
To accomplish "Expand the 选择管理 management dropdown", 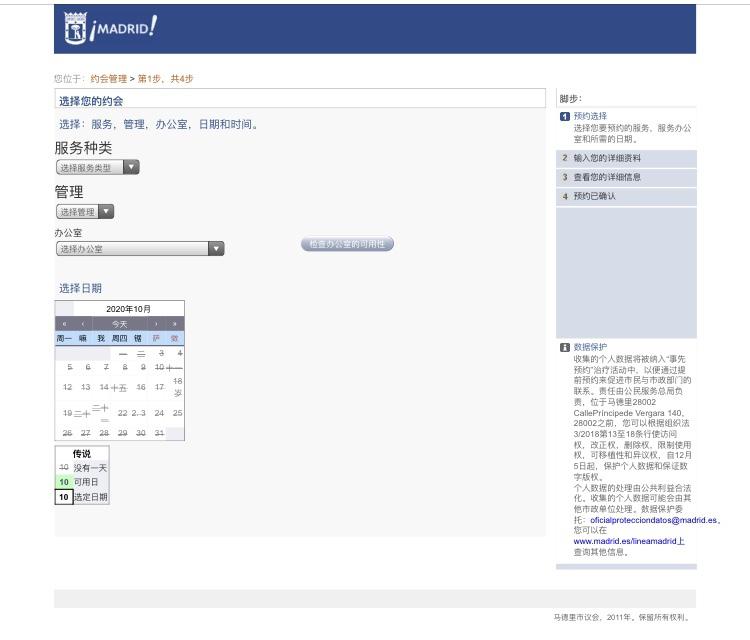I will point(85,211).
